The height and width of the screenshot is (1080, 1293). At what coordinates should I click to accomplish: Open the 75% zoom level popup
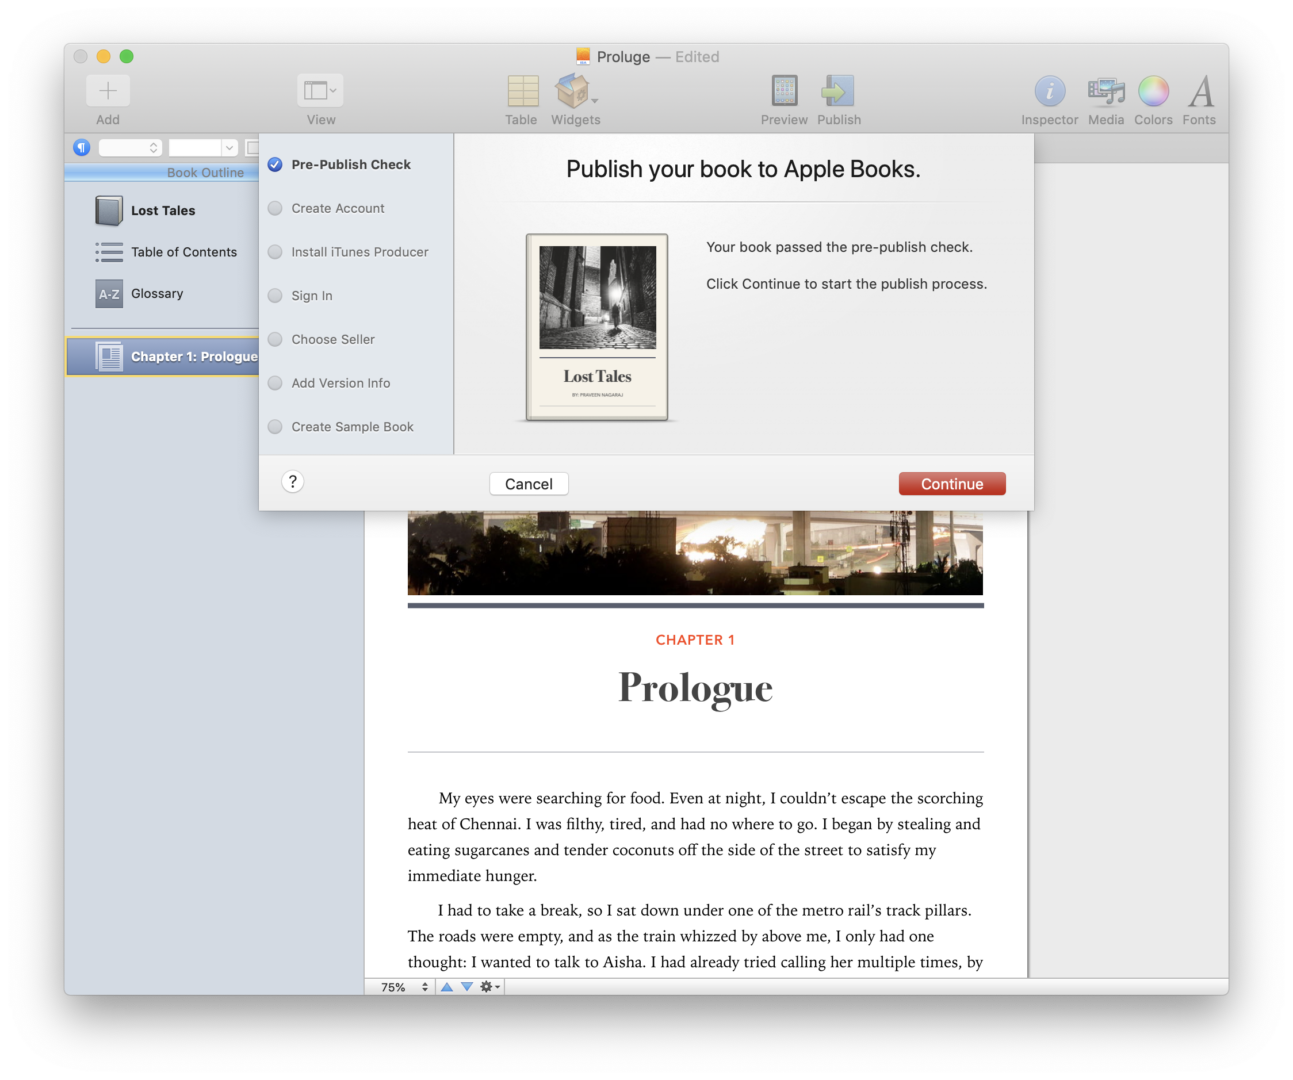click(x=405, y=987)
